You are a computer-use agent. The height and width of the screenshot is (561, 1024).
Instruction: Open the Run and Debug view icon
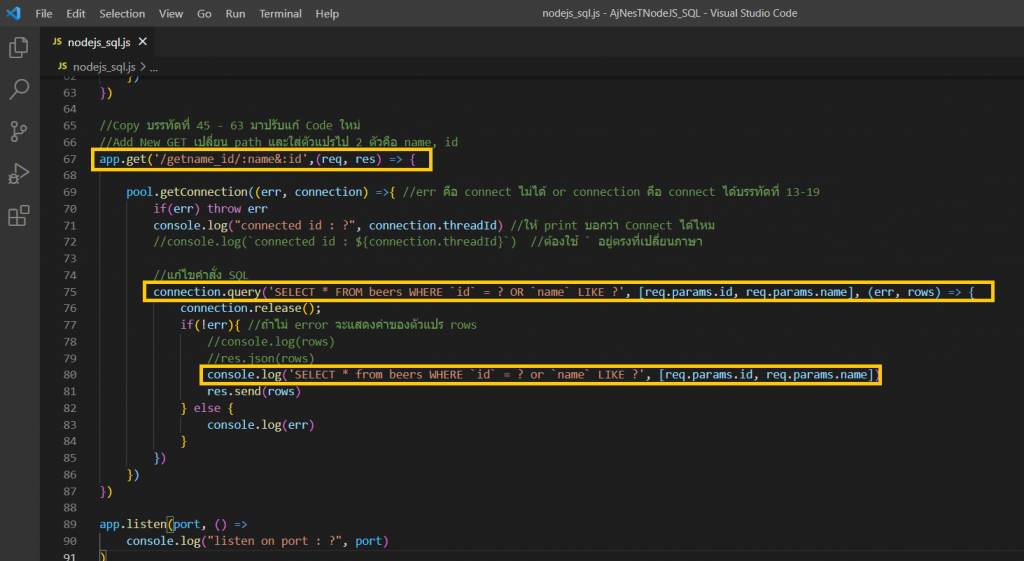[19, 173]
